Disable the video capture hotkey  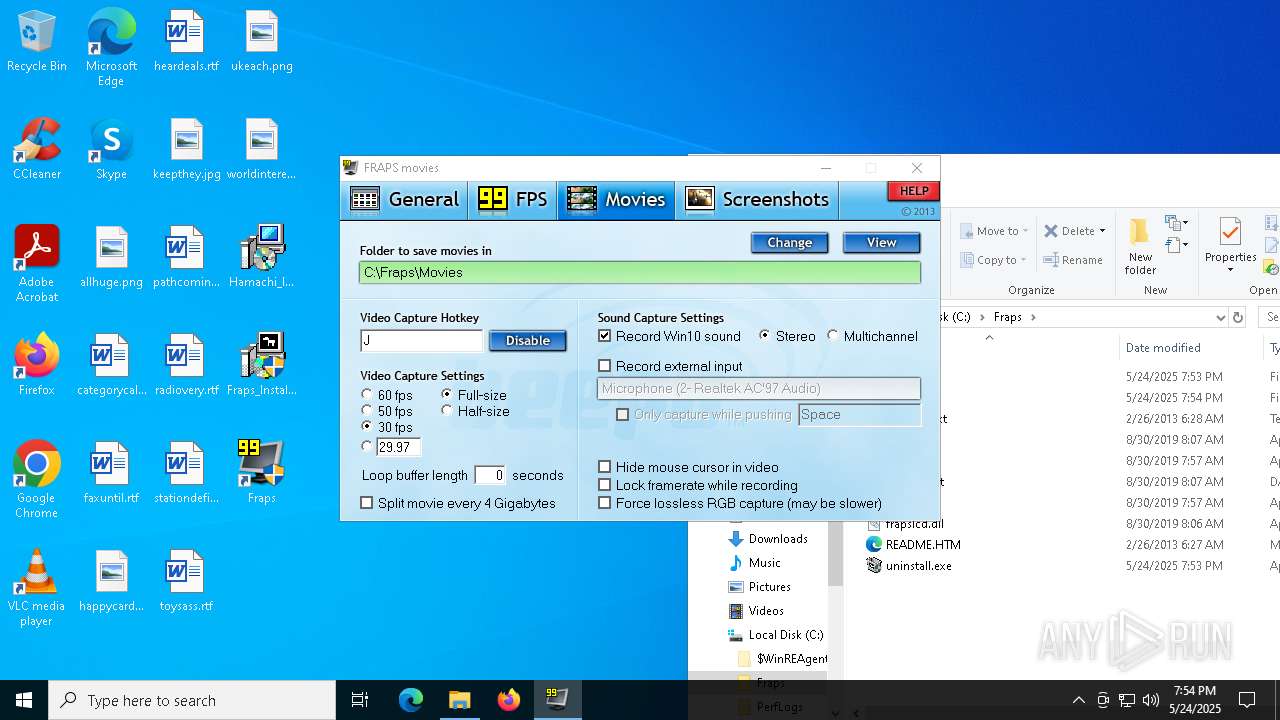[528, 341]
